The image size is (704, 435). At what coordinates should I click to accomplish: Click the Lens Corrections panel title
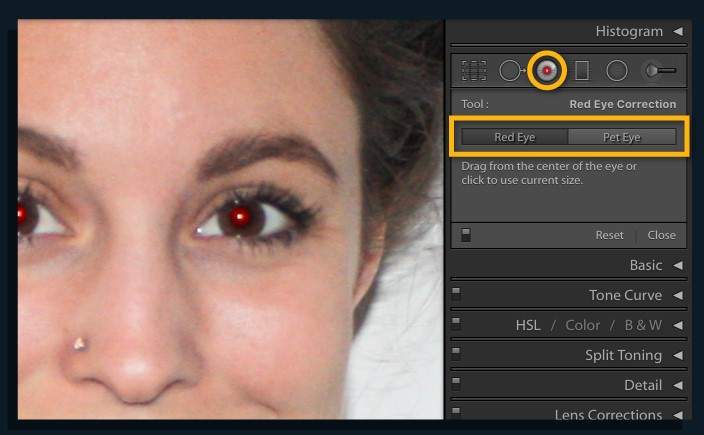(608, 414)
